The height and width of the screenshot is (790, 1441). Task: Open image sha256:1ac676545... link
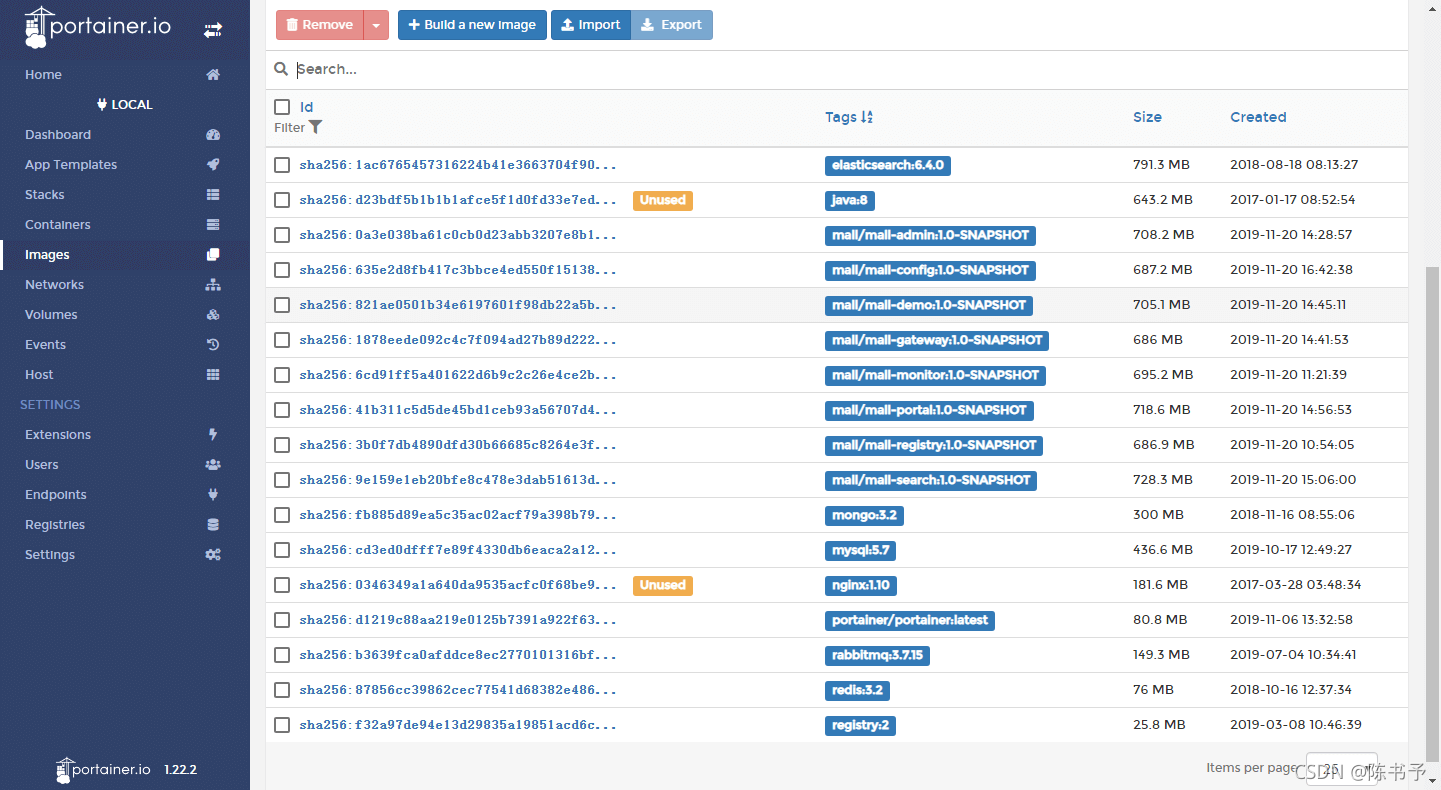[458, 165]
